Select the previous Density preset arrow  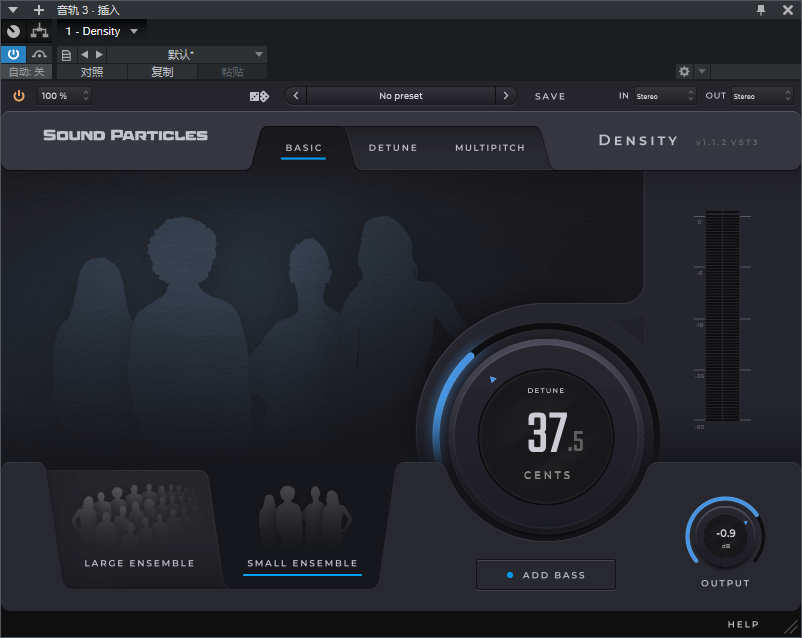296,96
